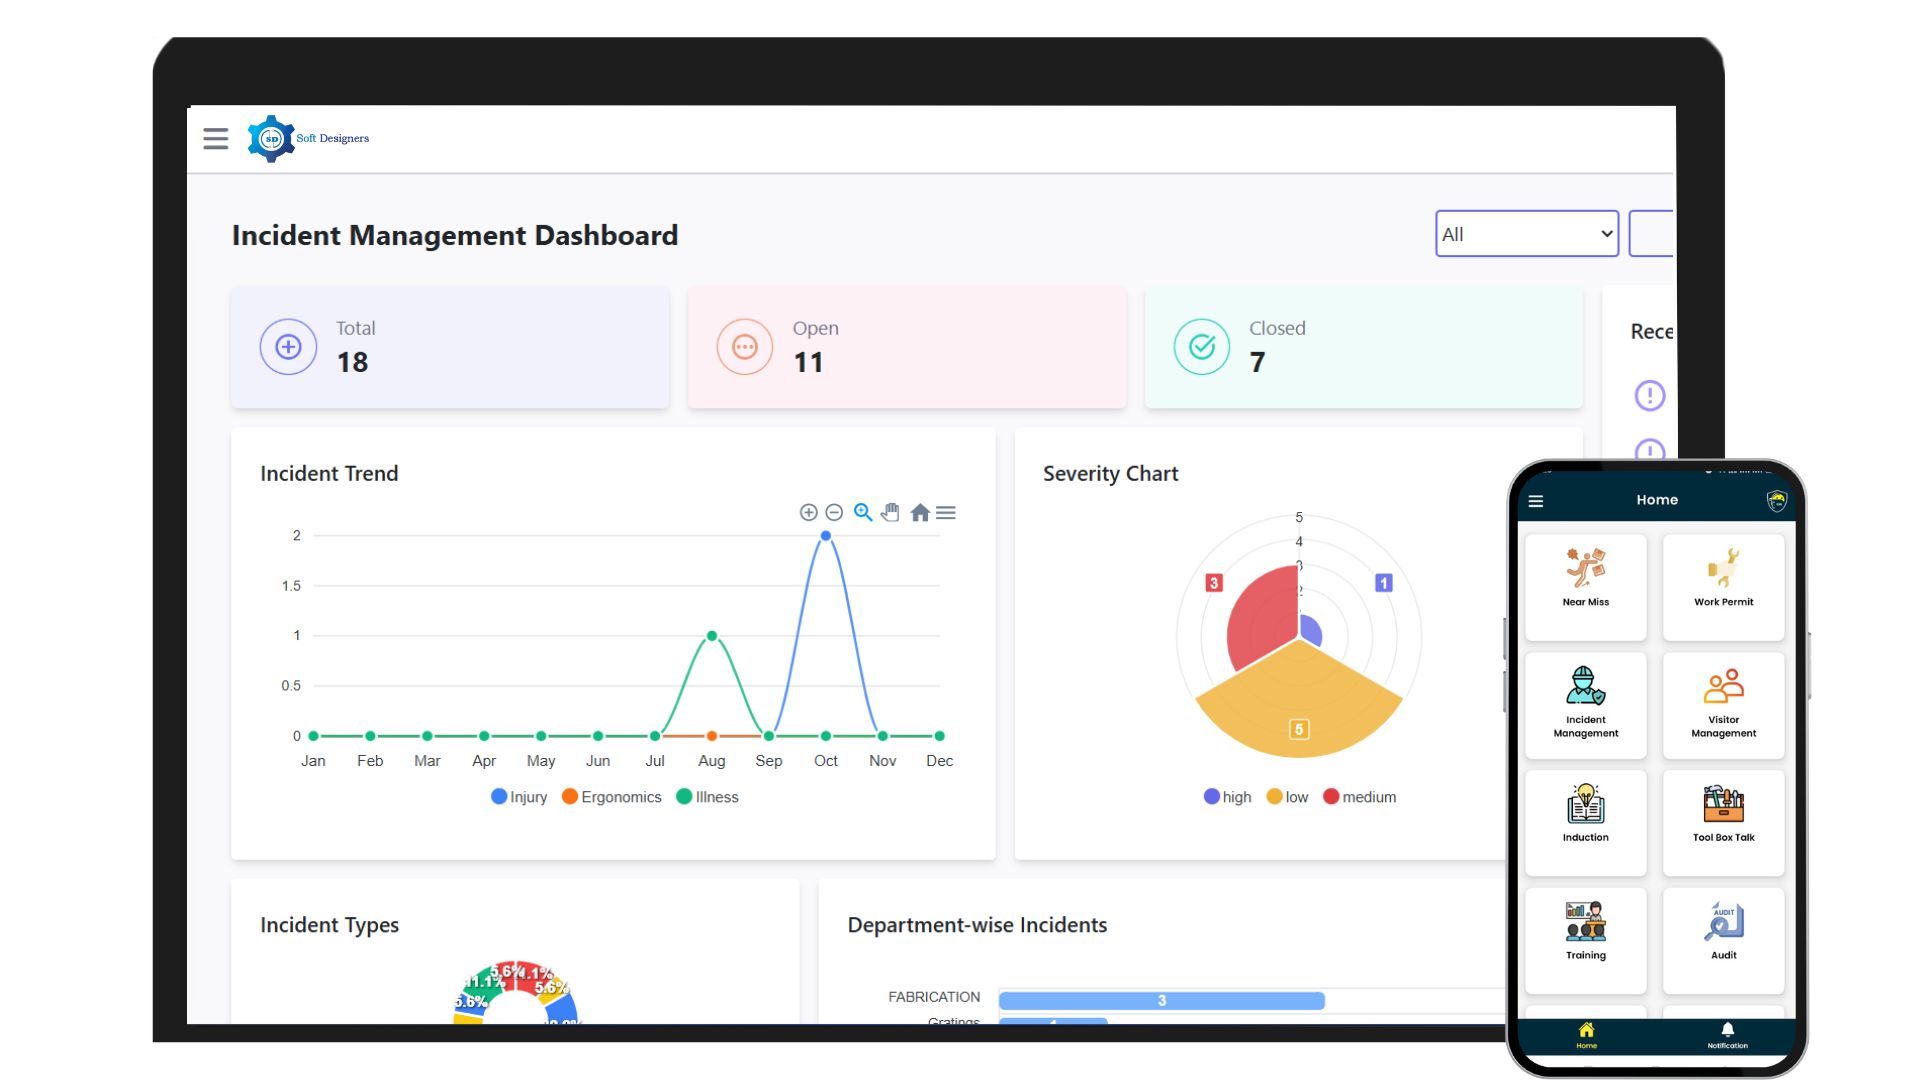1920x1080 pixels.
Task: Expand the sidebar with the hamburger menu
Action: click(215, 138)
